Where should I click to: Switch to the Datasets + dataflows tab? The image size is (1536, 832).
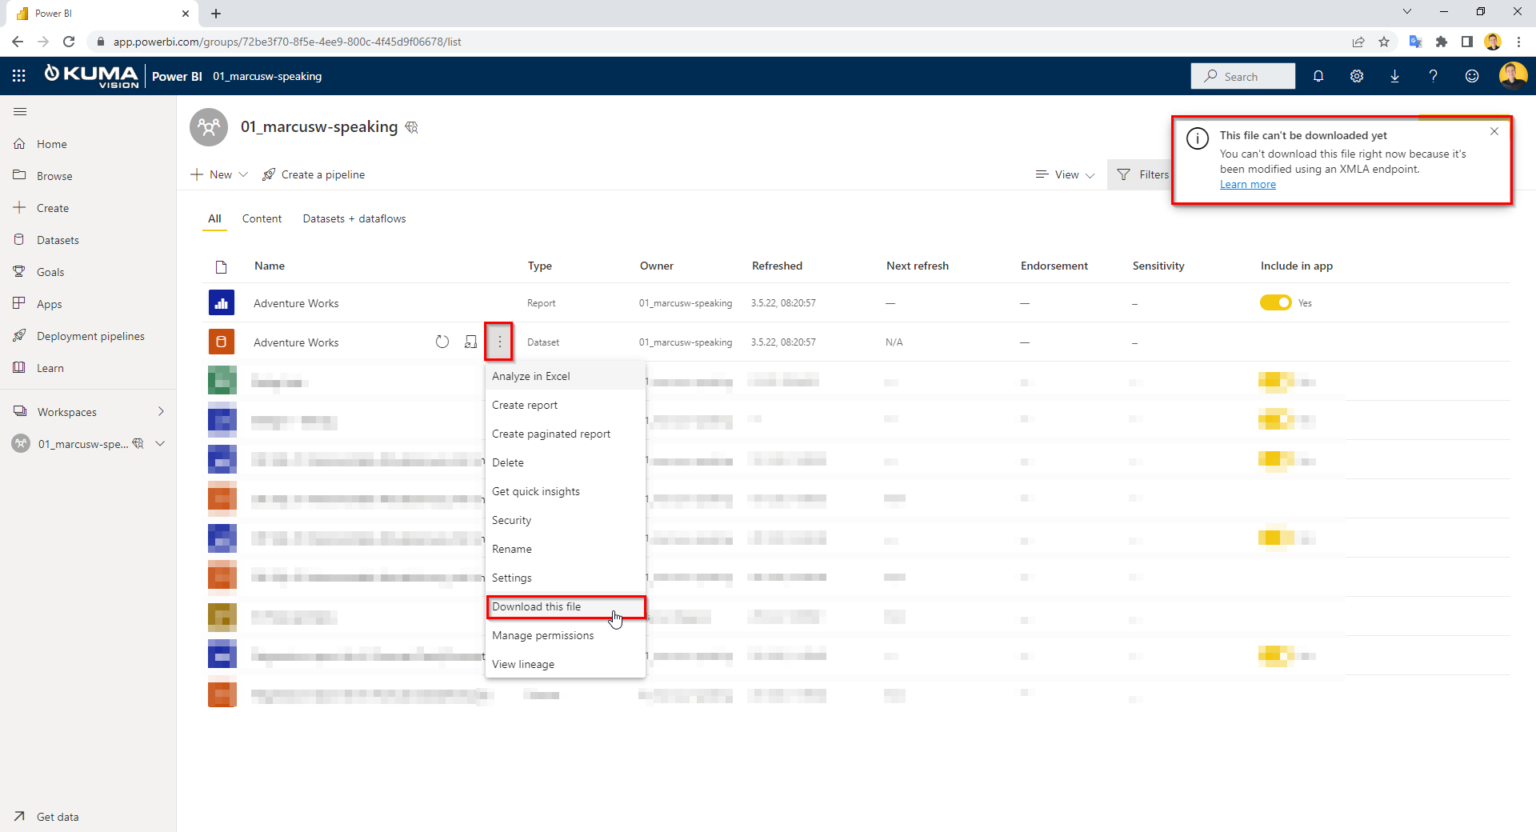[x=354, y=218]
